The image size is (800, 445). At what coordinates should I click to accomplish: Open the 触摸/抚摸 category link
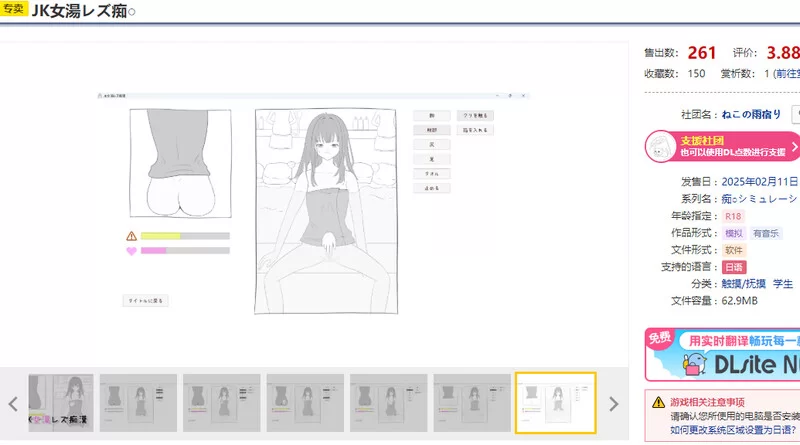coord(744,284)
